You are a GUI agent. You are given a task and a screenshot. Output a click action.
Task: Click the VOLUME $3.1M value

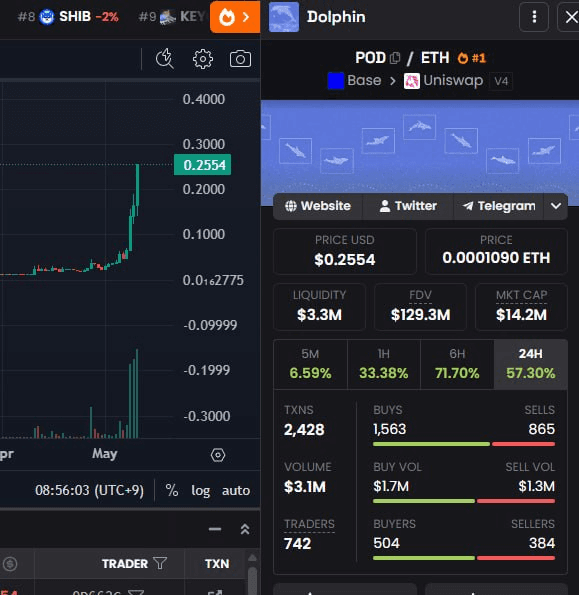305,487
